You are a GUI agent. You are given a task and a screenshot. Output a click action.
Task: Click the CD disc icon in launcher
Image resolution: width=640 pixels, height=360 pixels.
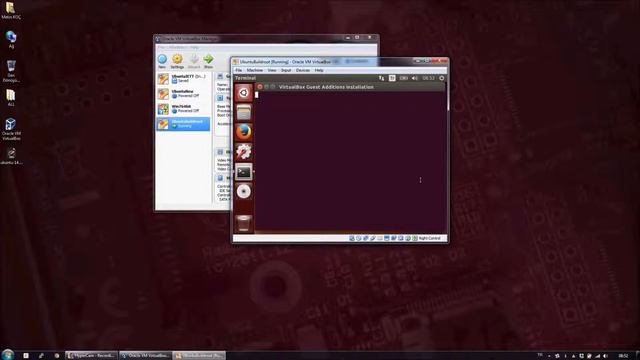[244, 191]
